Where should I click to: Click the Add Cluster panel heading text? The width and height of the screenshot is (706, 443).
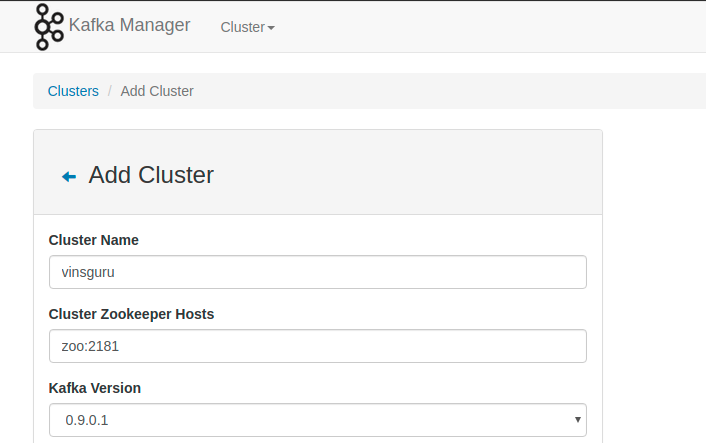pyautogui.click(x=151, y=175)
